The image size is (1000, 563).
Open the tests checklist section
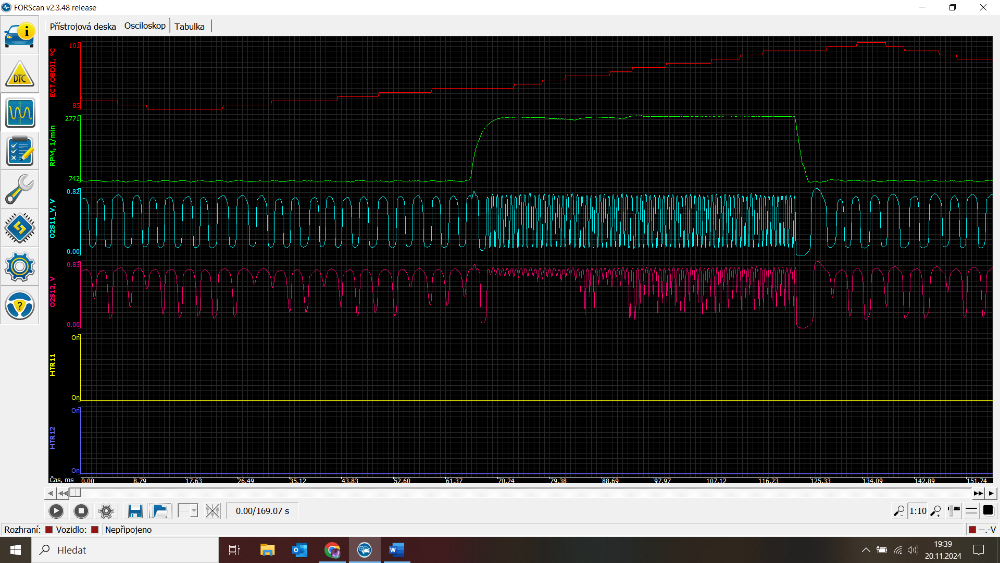point(21,150)
